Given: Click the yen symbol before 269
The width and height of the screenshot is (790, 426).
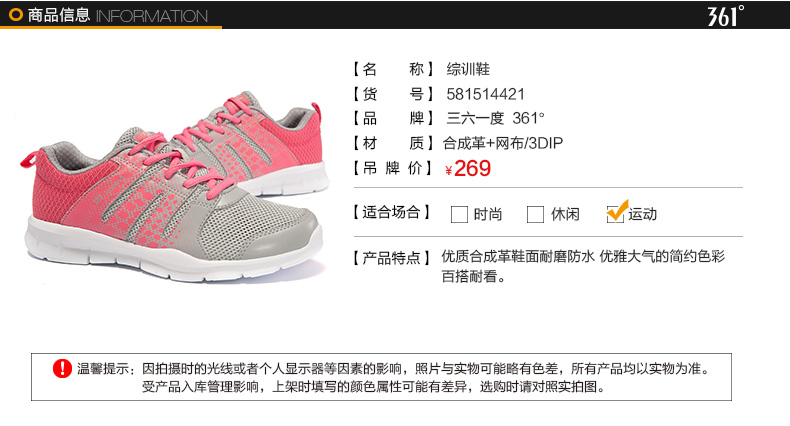Looking at the screenshot, I should pyautogui.click(x=448, y=171).
